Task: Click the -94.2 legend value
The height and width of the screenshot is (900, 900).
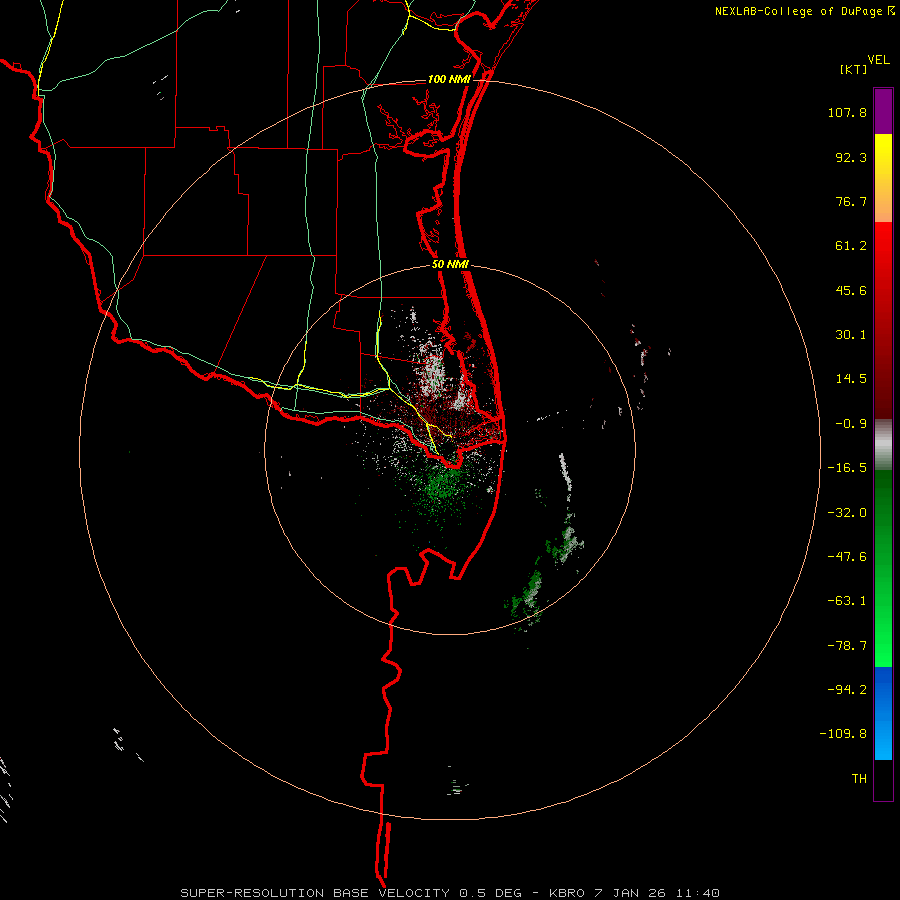Action: (847, 690)
